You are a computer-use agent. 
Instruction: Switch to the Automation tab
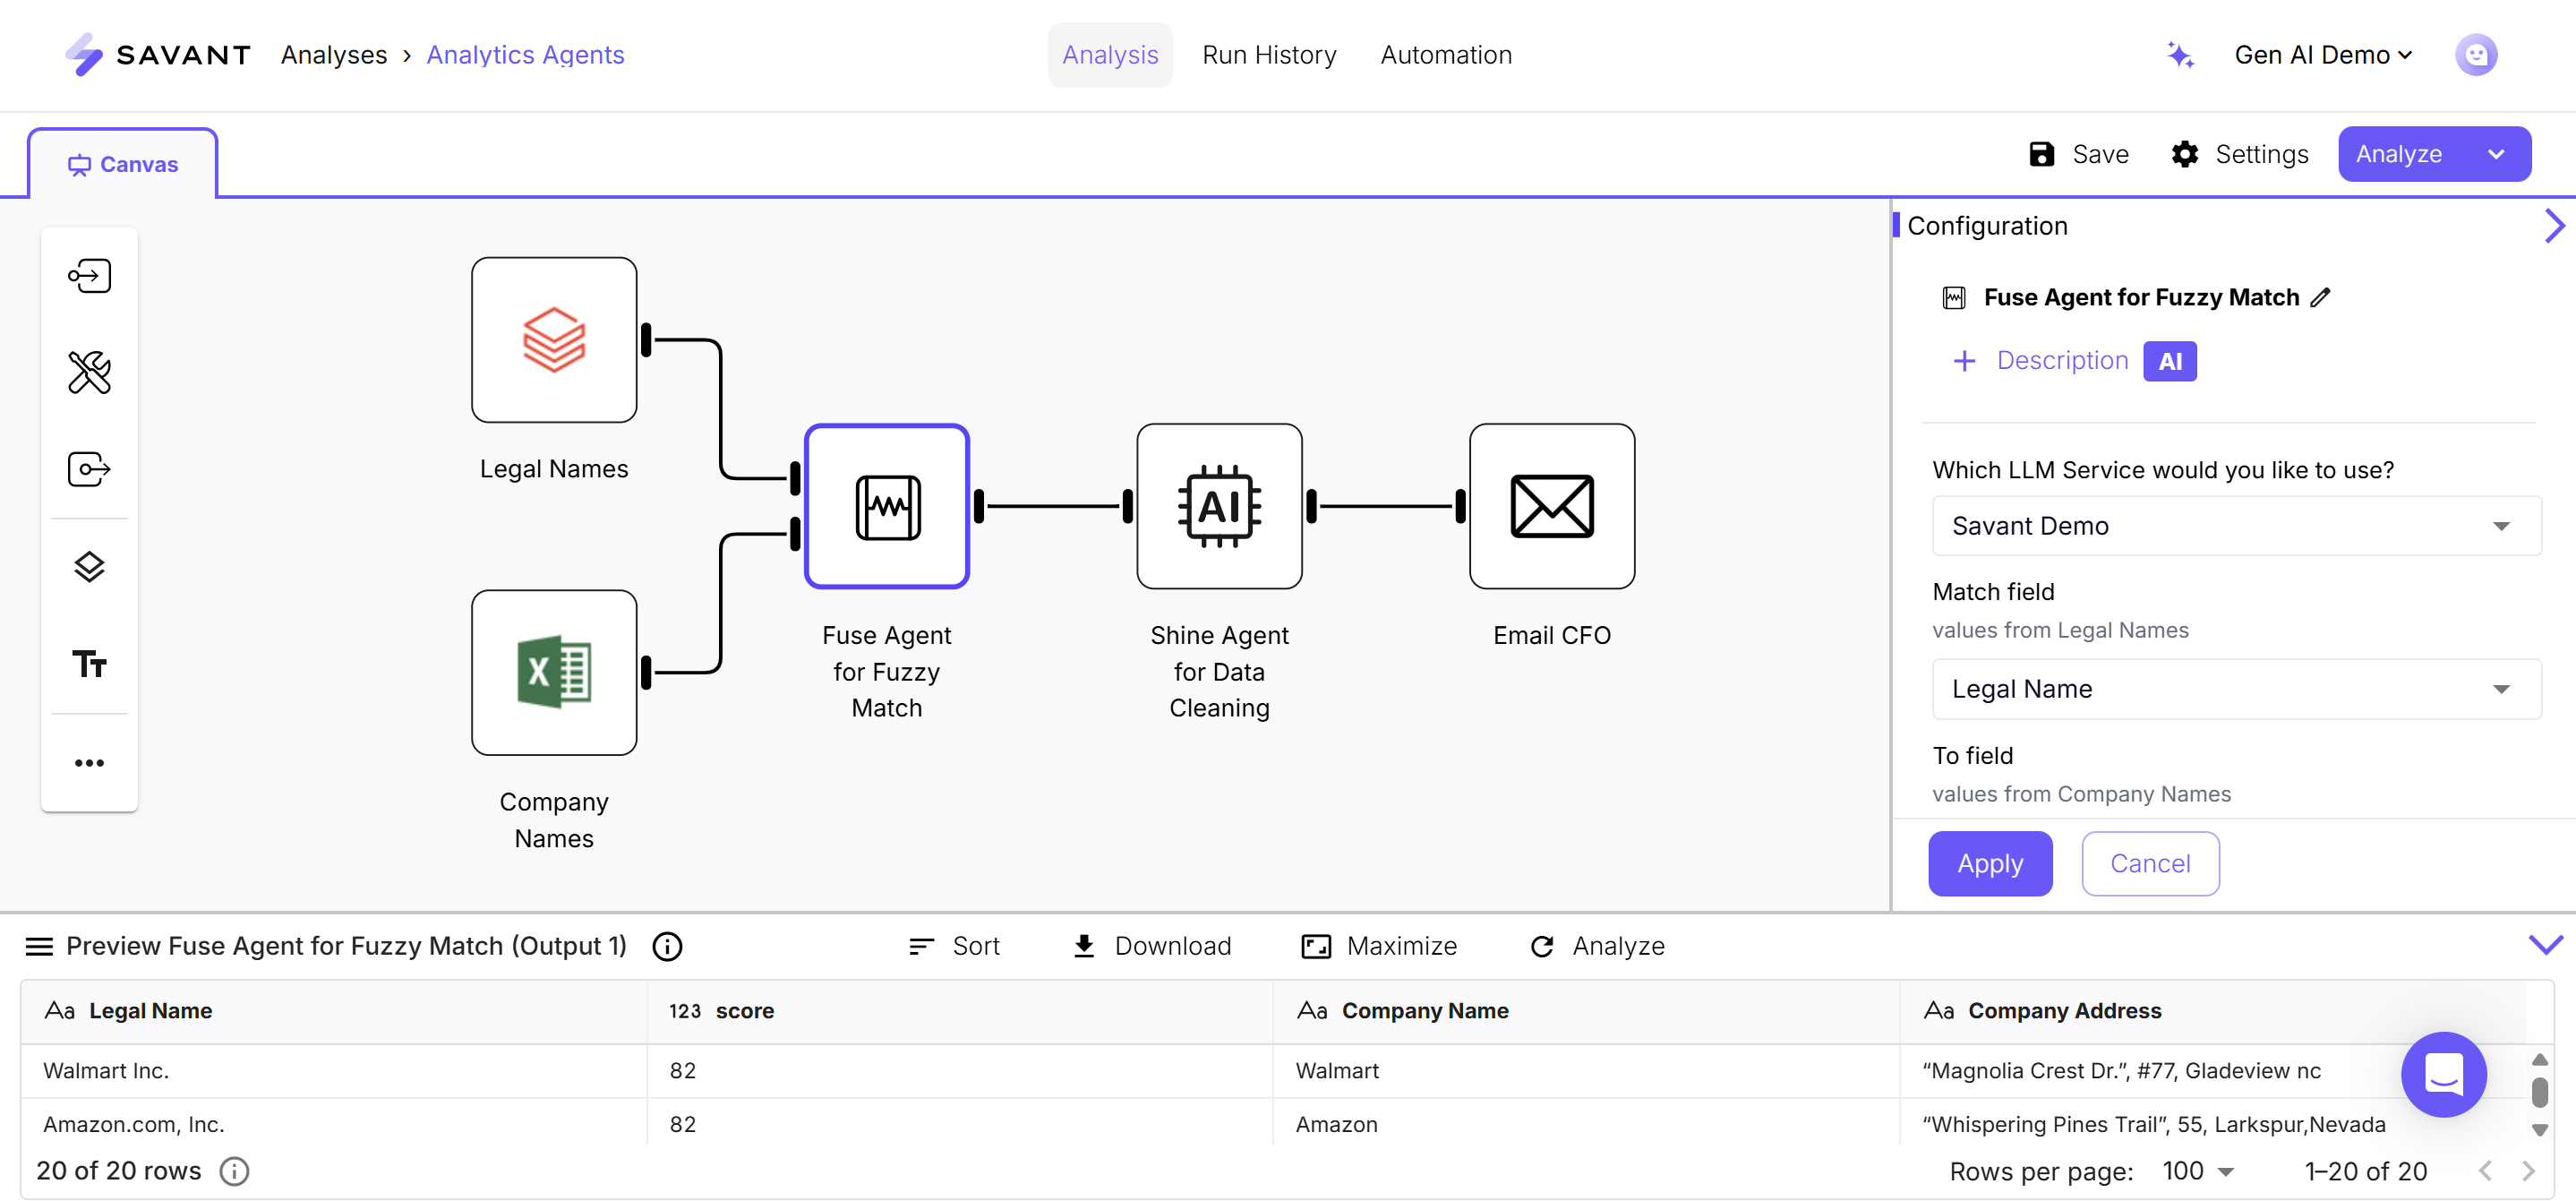[1446, 55]
